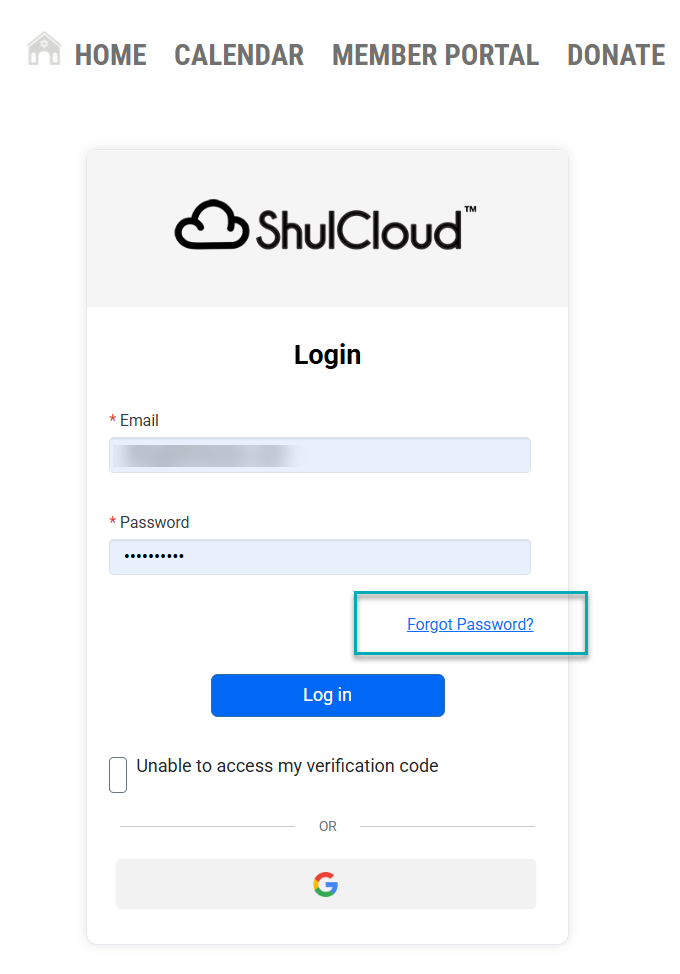
Task: Click the Email field label
Action: (139, 420)
